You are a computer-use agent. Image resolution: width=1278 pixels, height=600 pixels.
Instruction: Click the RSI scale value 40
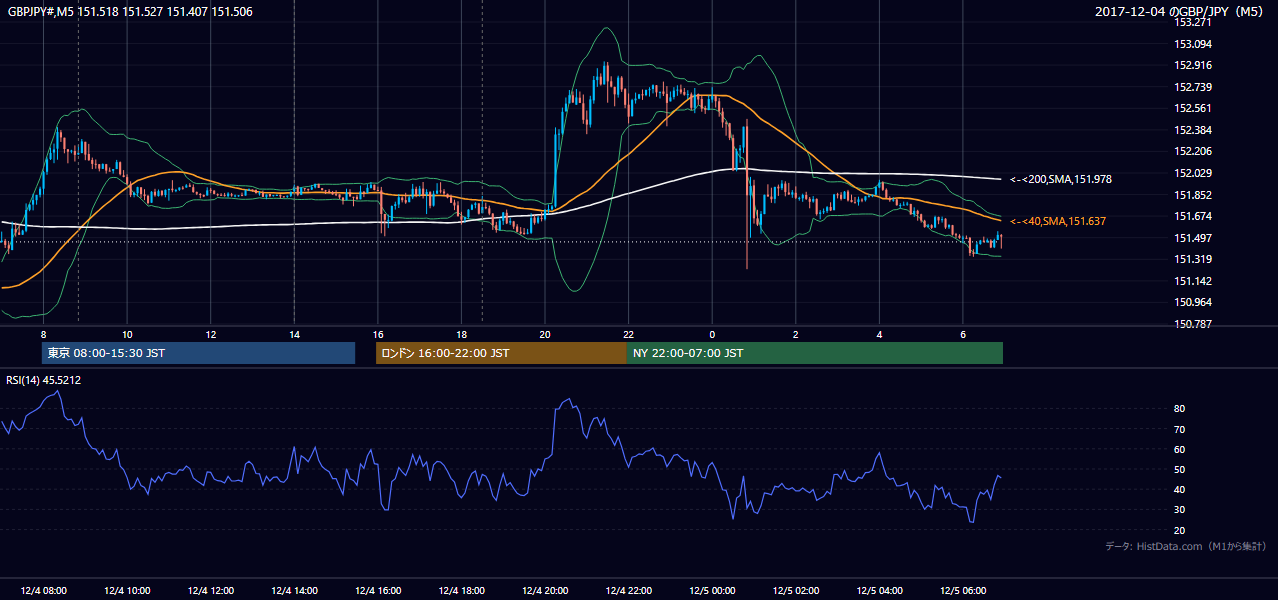(x=1180, y=489)
